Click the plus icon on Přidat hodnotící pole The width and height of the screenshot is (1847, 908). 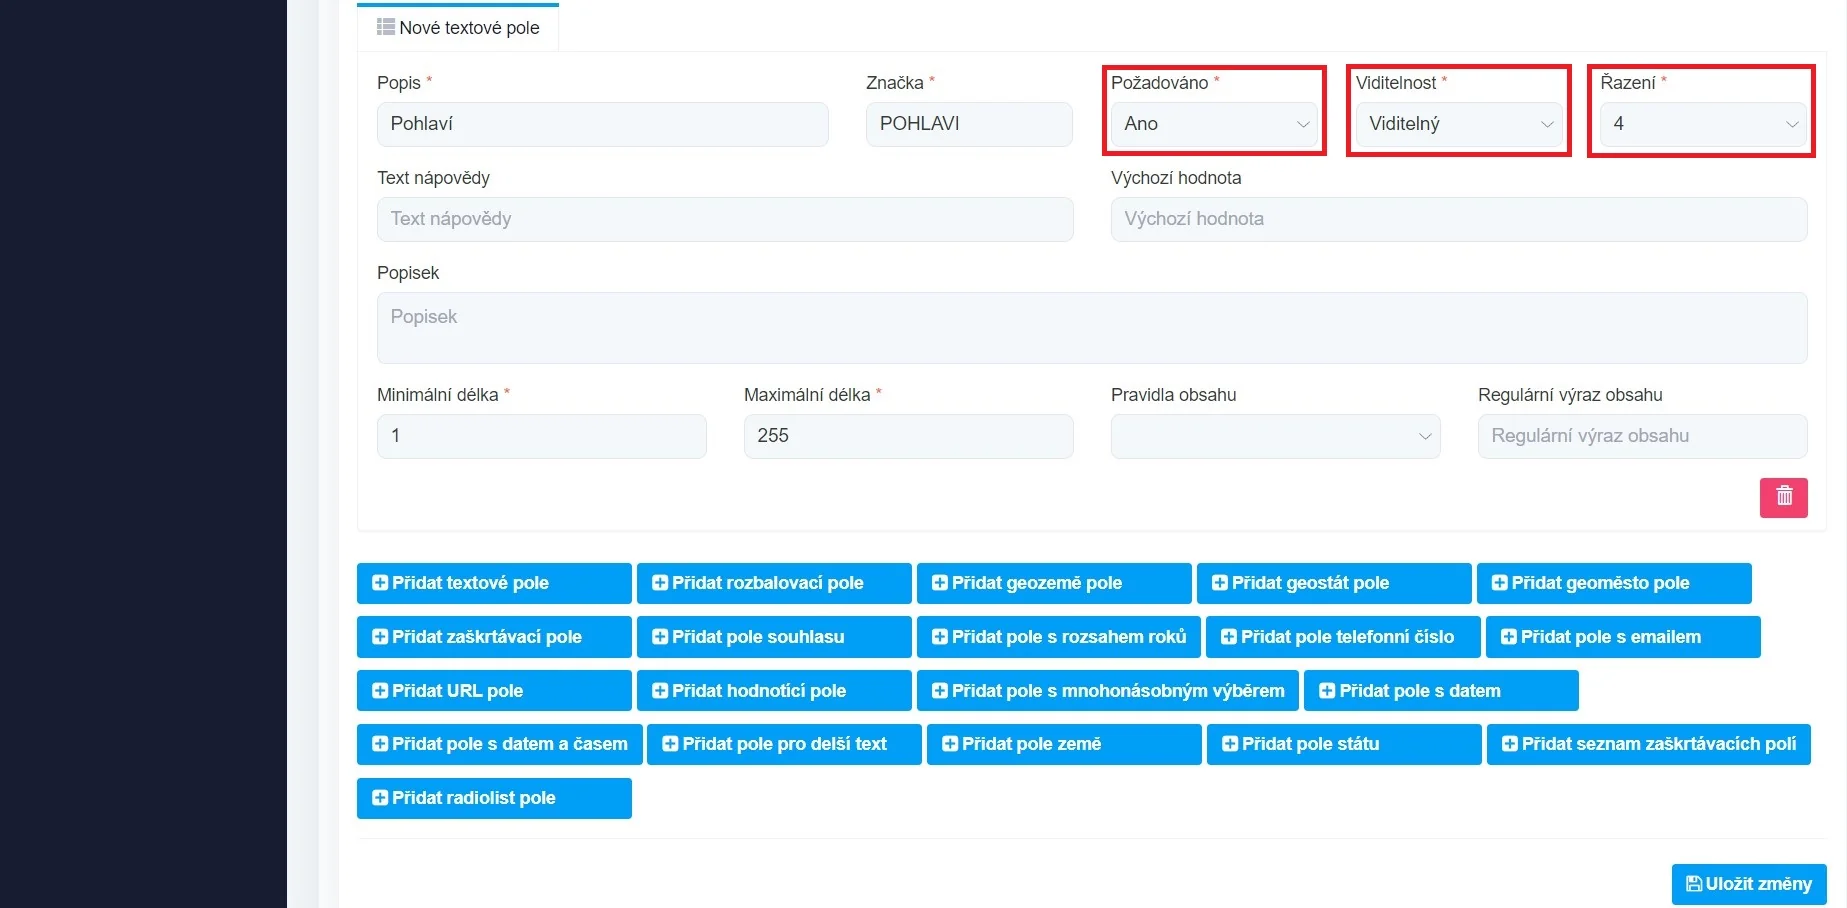pos(660,691)
